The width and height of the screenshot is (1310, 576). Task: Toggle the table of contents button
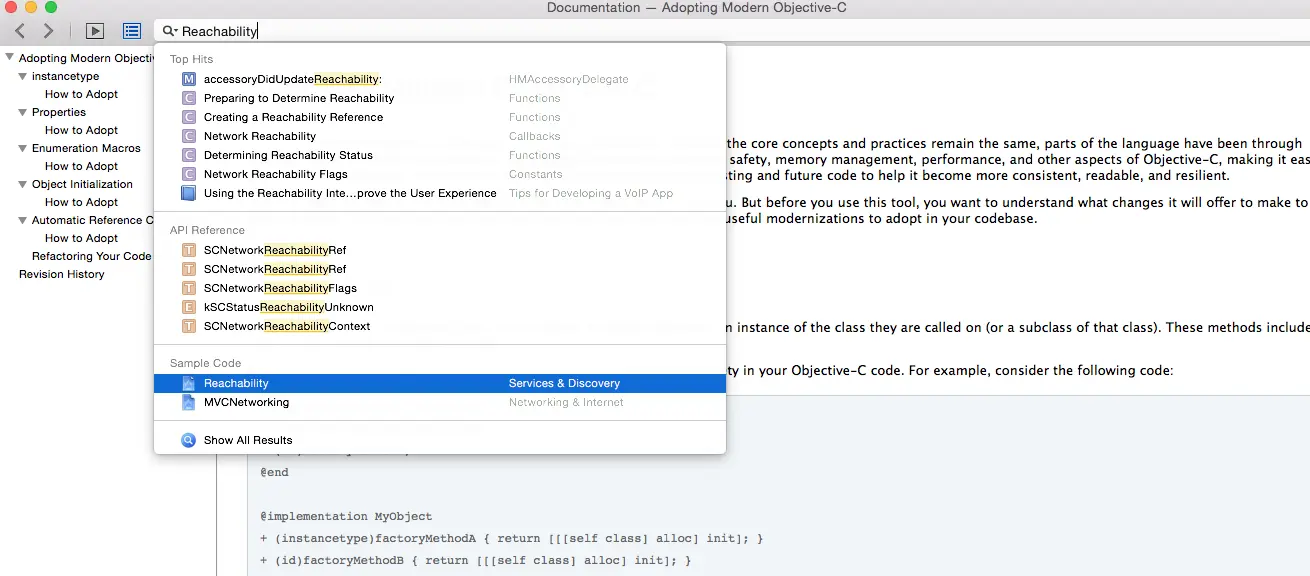[132, 31]
